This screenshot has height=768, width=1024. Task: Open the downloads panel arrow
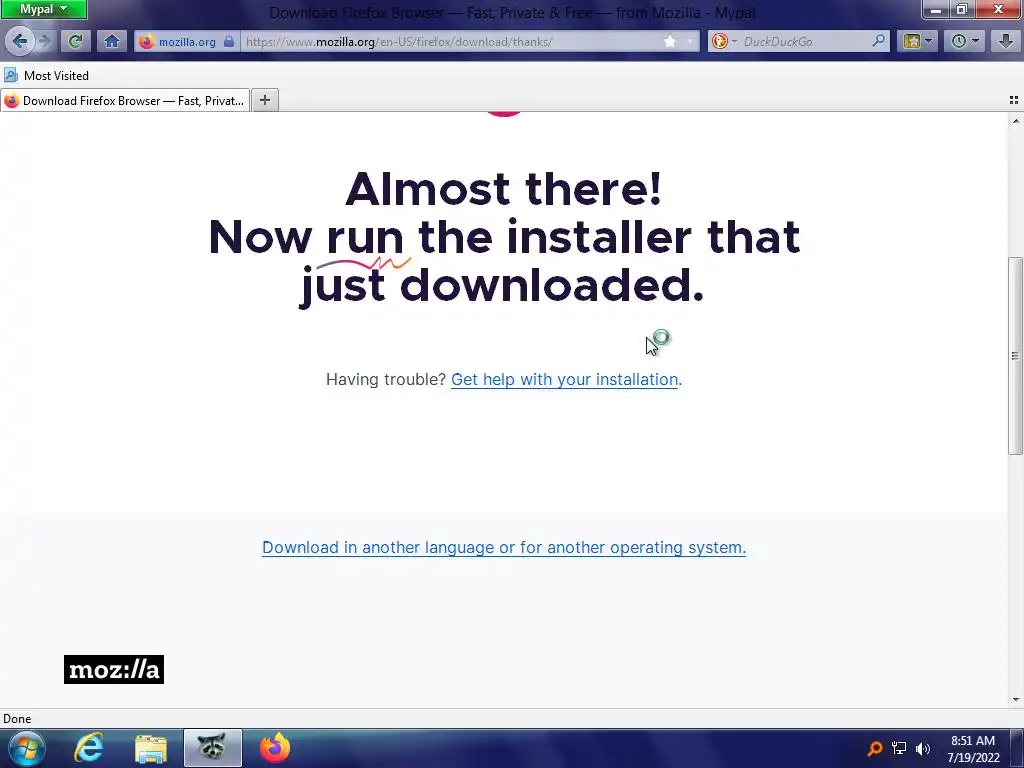1006,42
